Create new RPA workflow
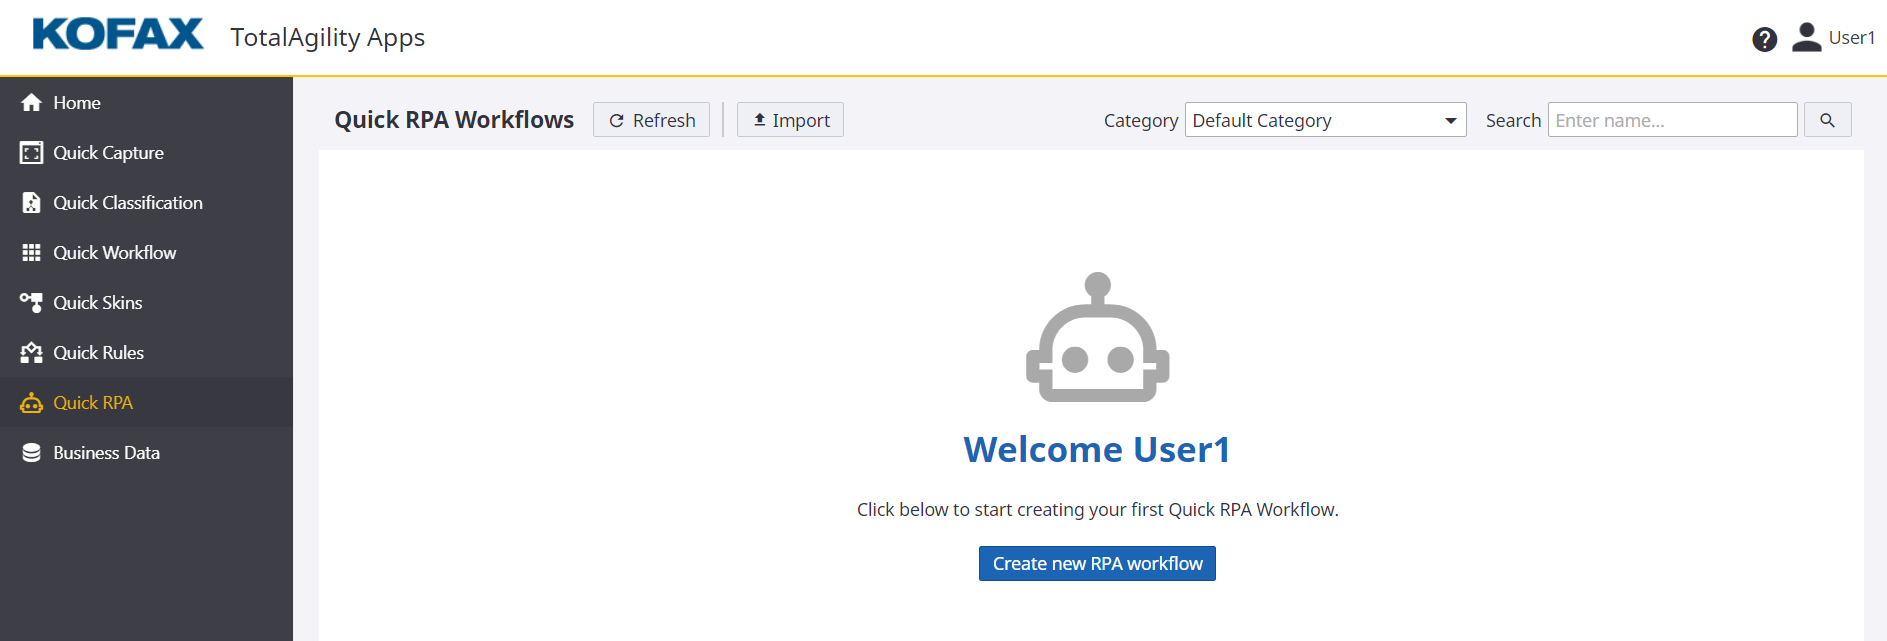This screenshot has width=1887, height=641. point(1097,564)
